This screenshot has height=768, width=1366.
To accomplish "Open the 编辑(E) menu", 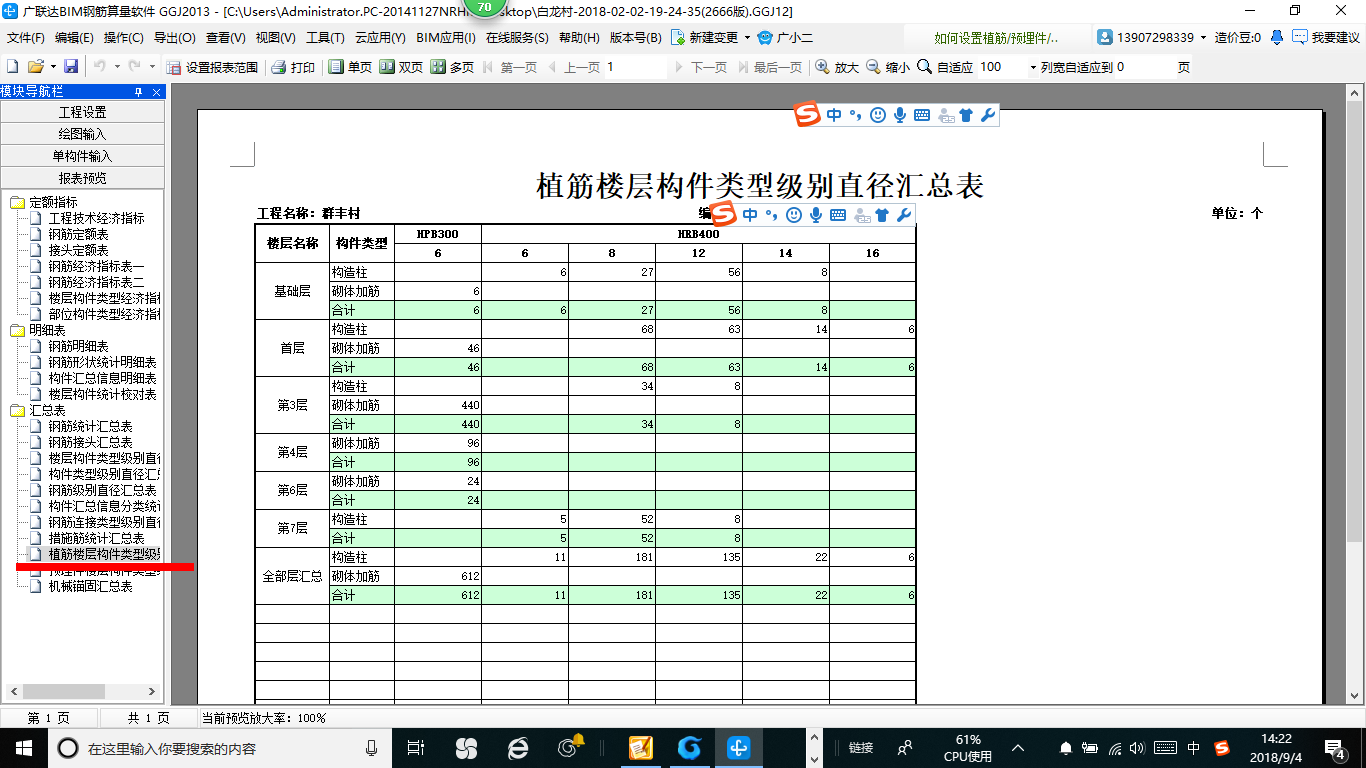I will coord(74,38).
